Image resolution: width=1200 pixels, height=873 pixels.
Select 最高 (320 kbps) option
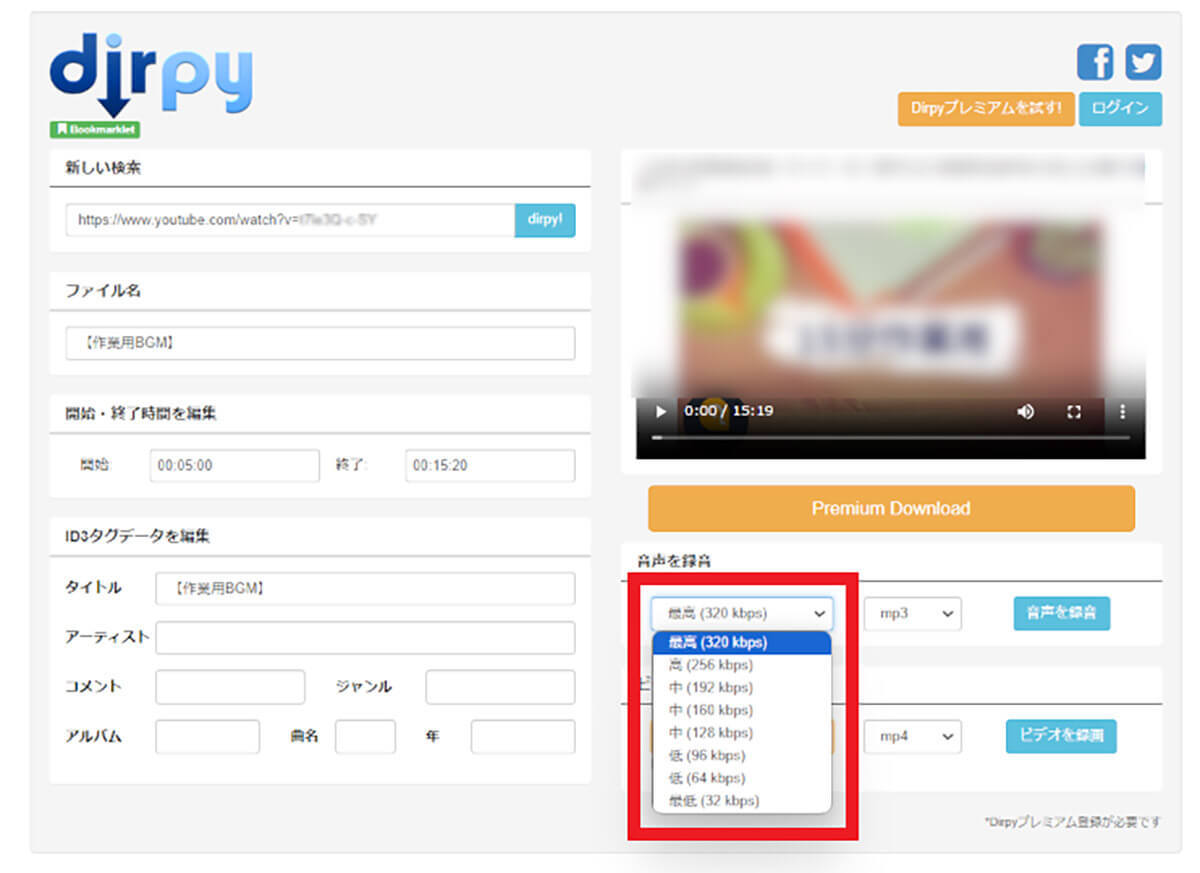coord(742,642)
